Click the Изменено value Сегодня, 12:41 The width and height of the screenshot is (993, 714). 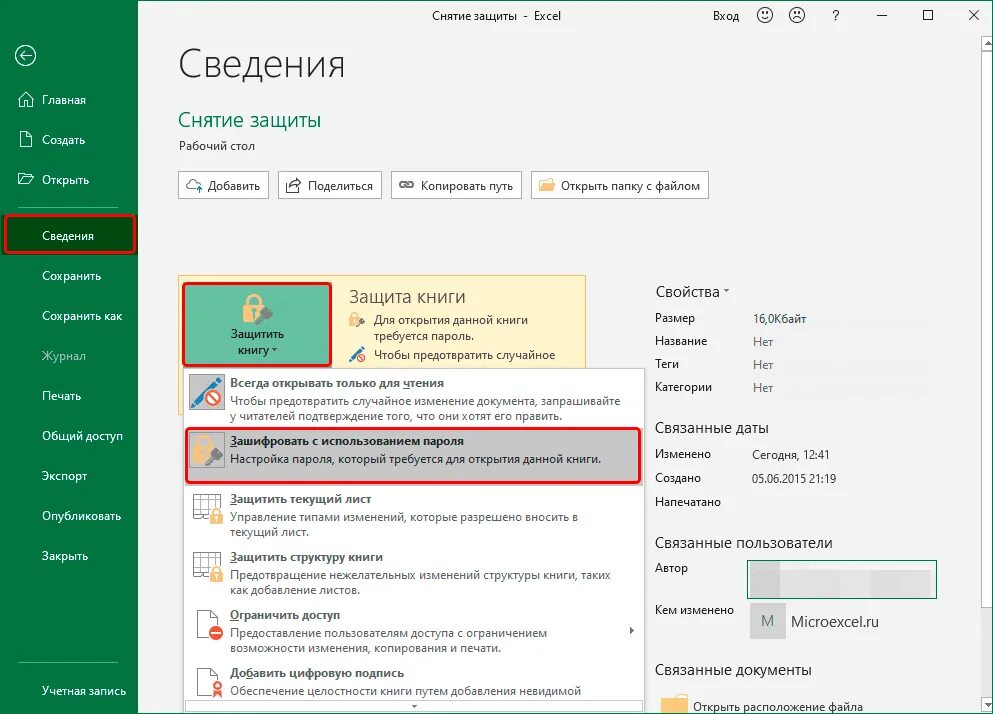790,454
